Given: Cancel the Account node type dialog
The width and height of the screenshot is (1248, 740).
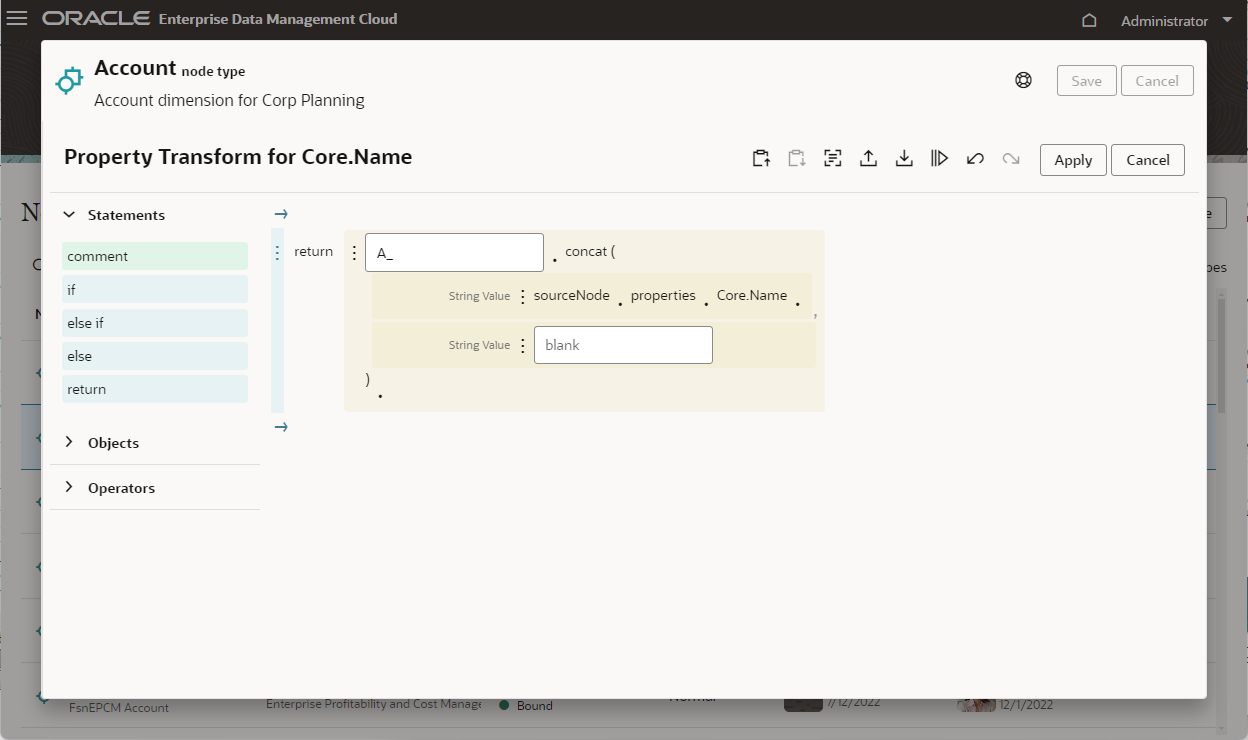Looking at the screenshot, I should (1157, 81).
